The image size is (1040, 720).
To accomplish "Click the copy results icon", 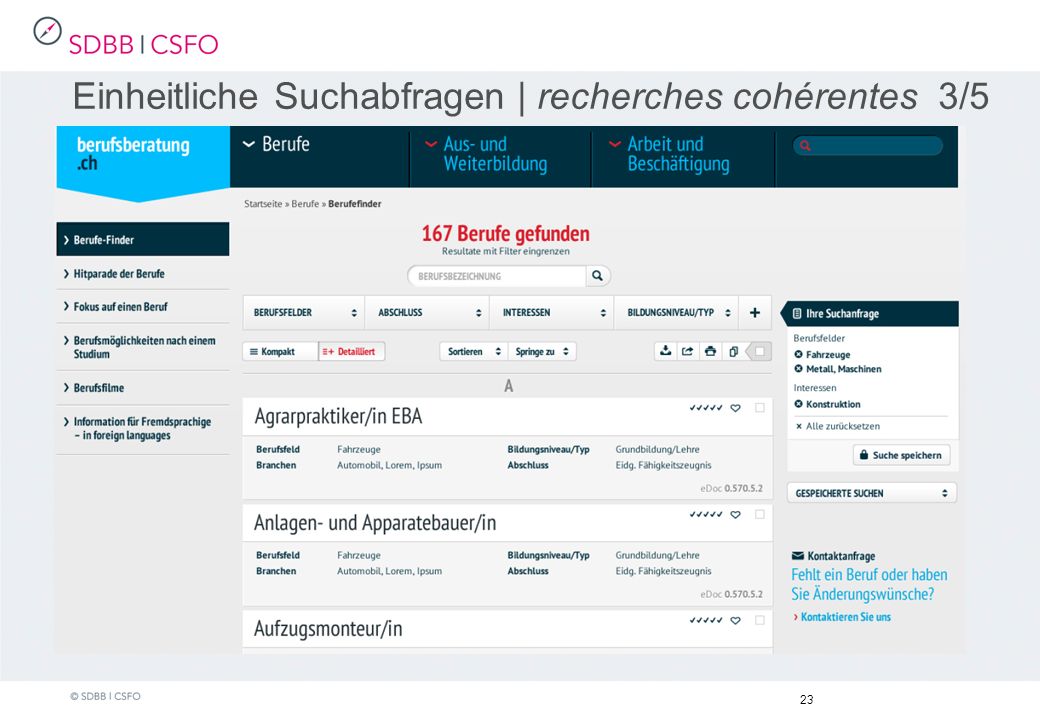I will tap(733, 351).
